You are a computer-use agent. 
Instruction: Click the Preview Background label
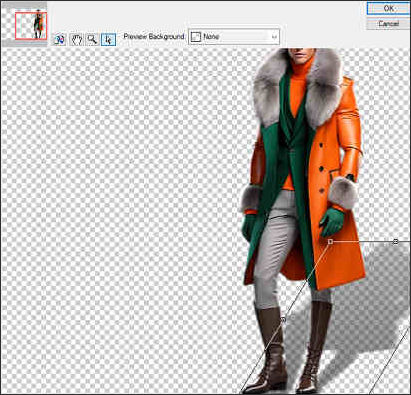click(x=154, y=36)
